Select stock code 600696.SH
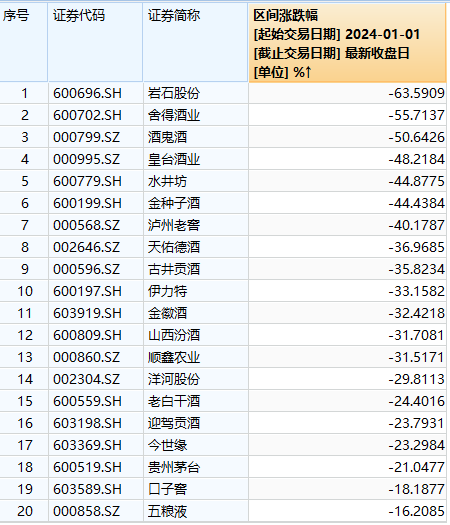 [95, 93]
